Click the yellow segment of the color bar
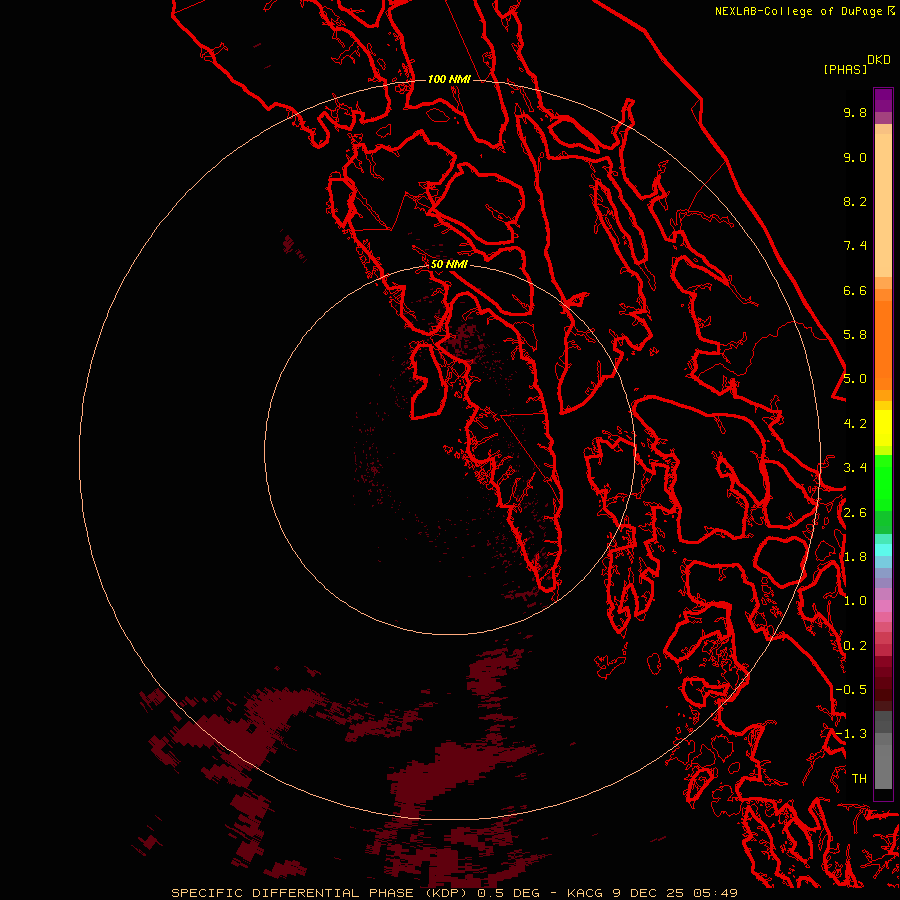The image size is (900, 900). coord(883,428)
